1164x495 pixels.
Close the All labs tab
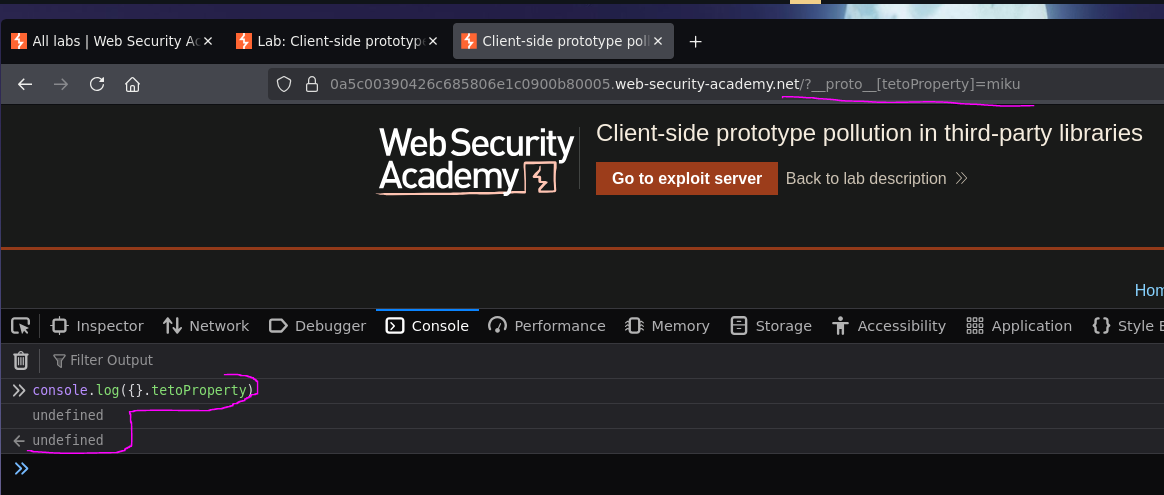[208, 42]
